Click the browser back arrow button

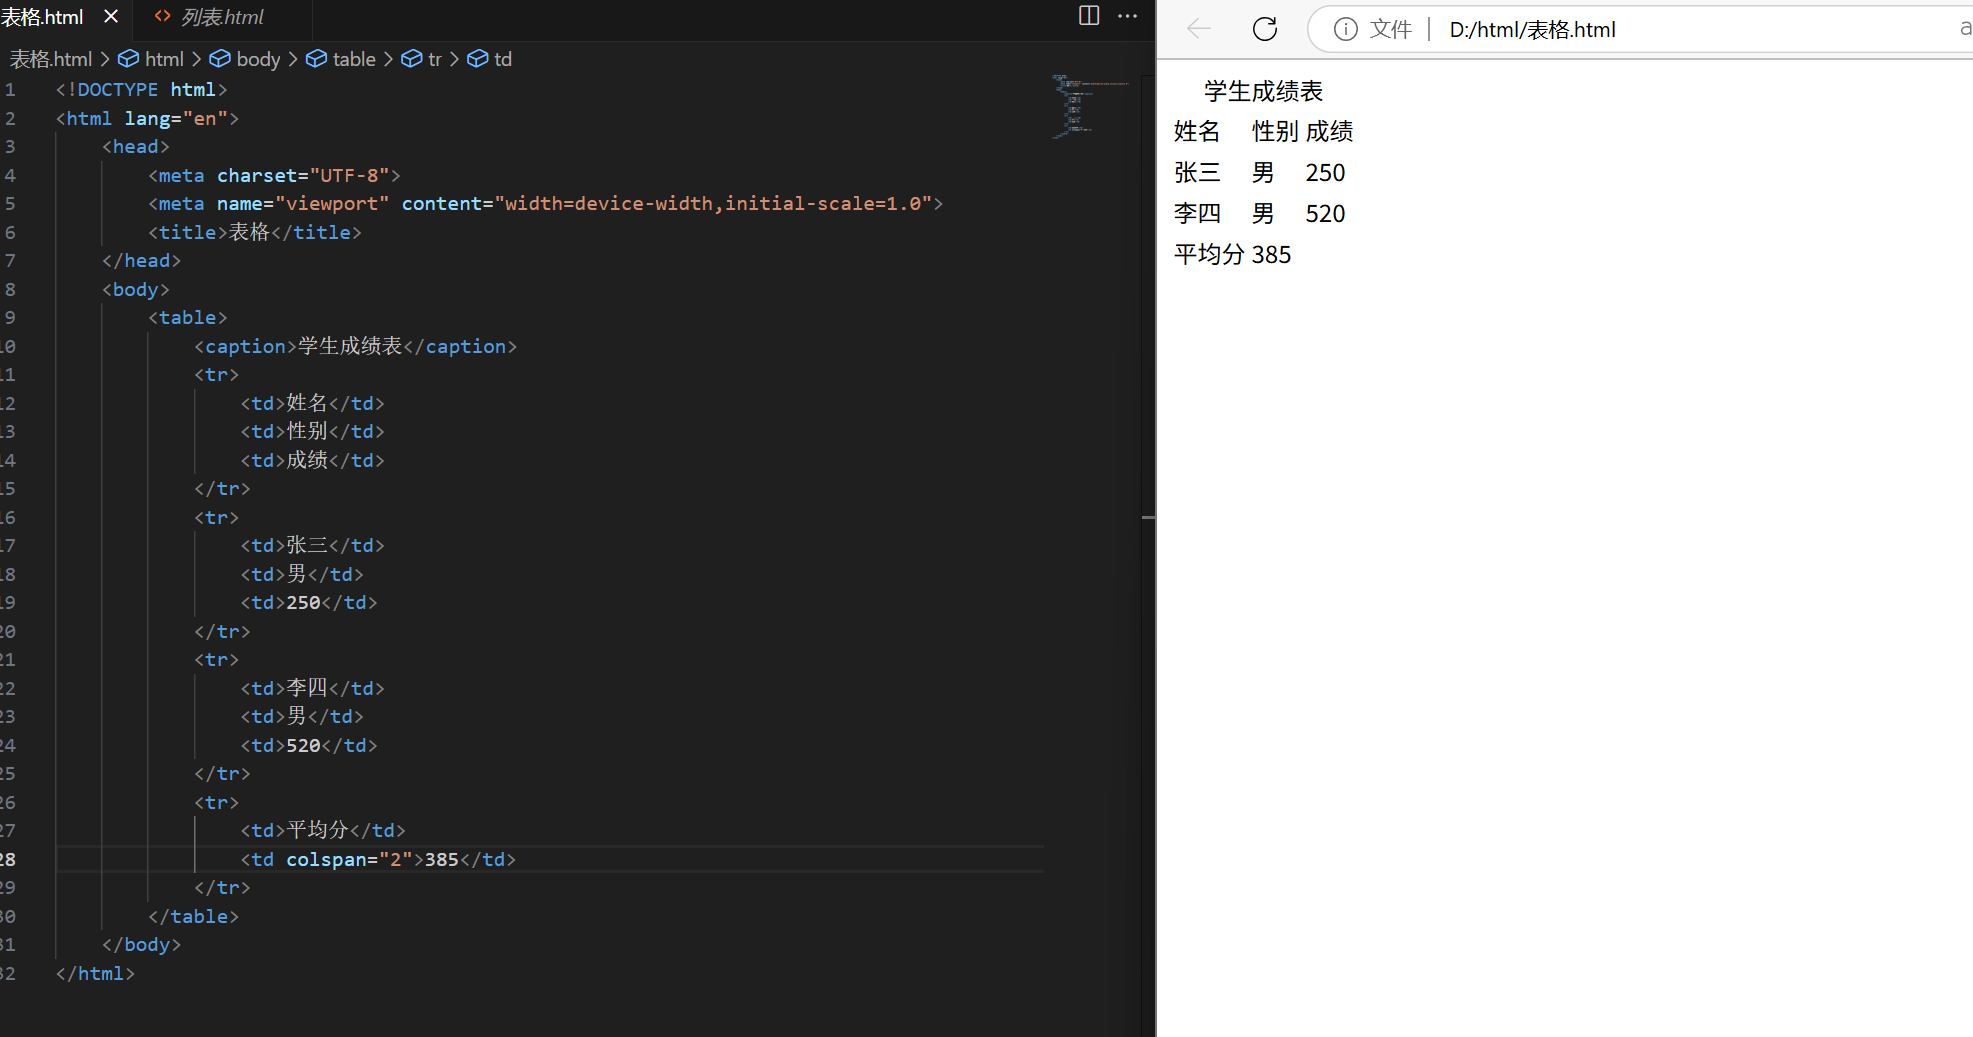pos(1198,29)
